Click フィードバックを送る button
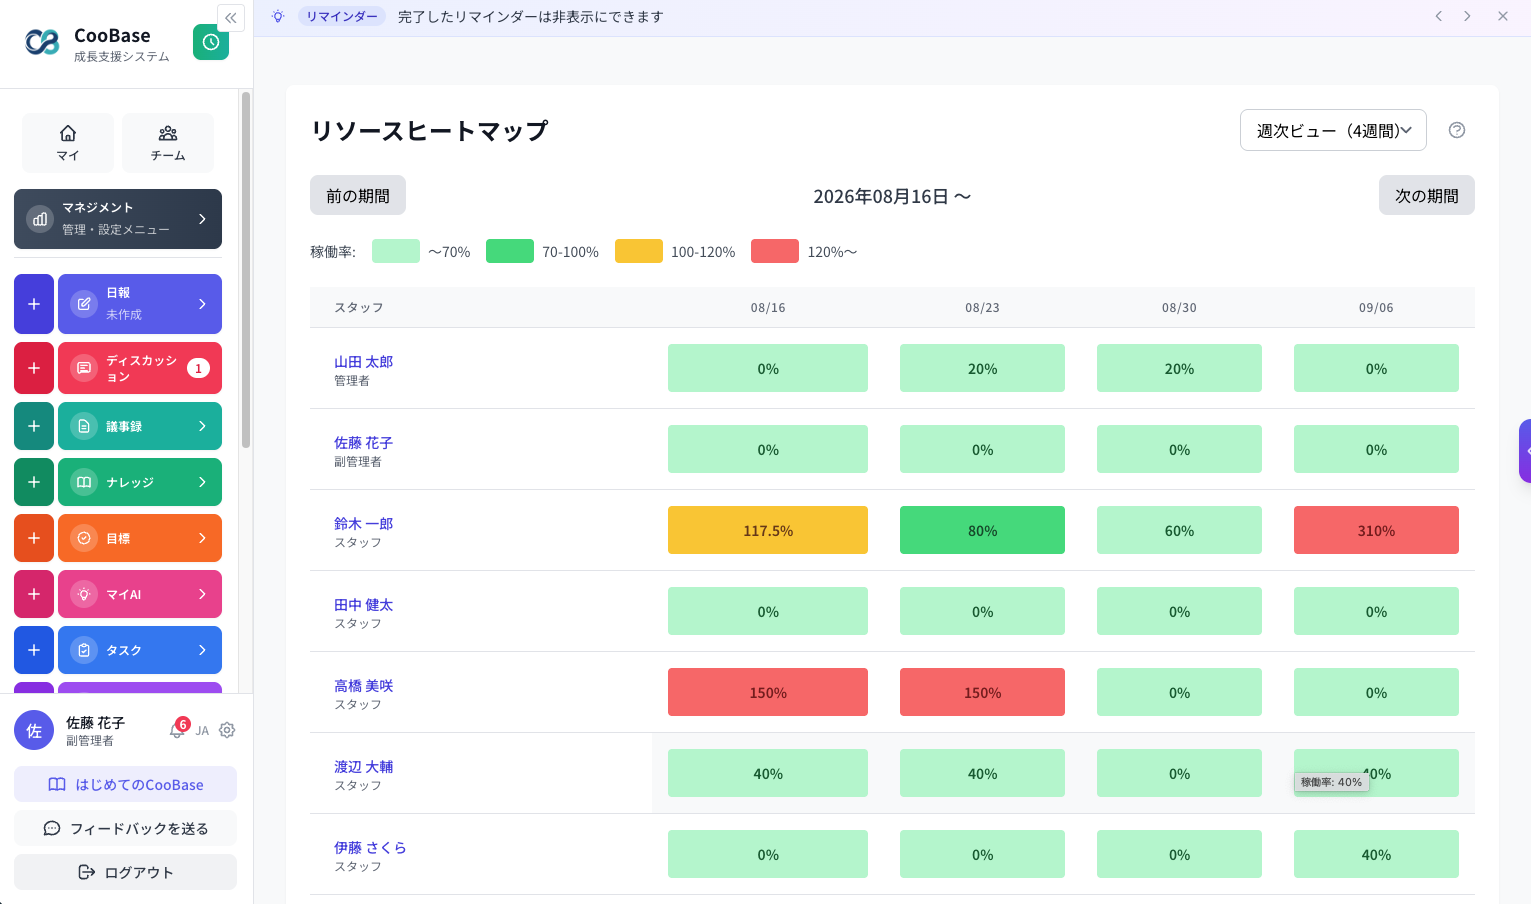 [x=126, y=828]
